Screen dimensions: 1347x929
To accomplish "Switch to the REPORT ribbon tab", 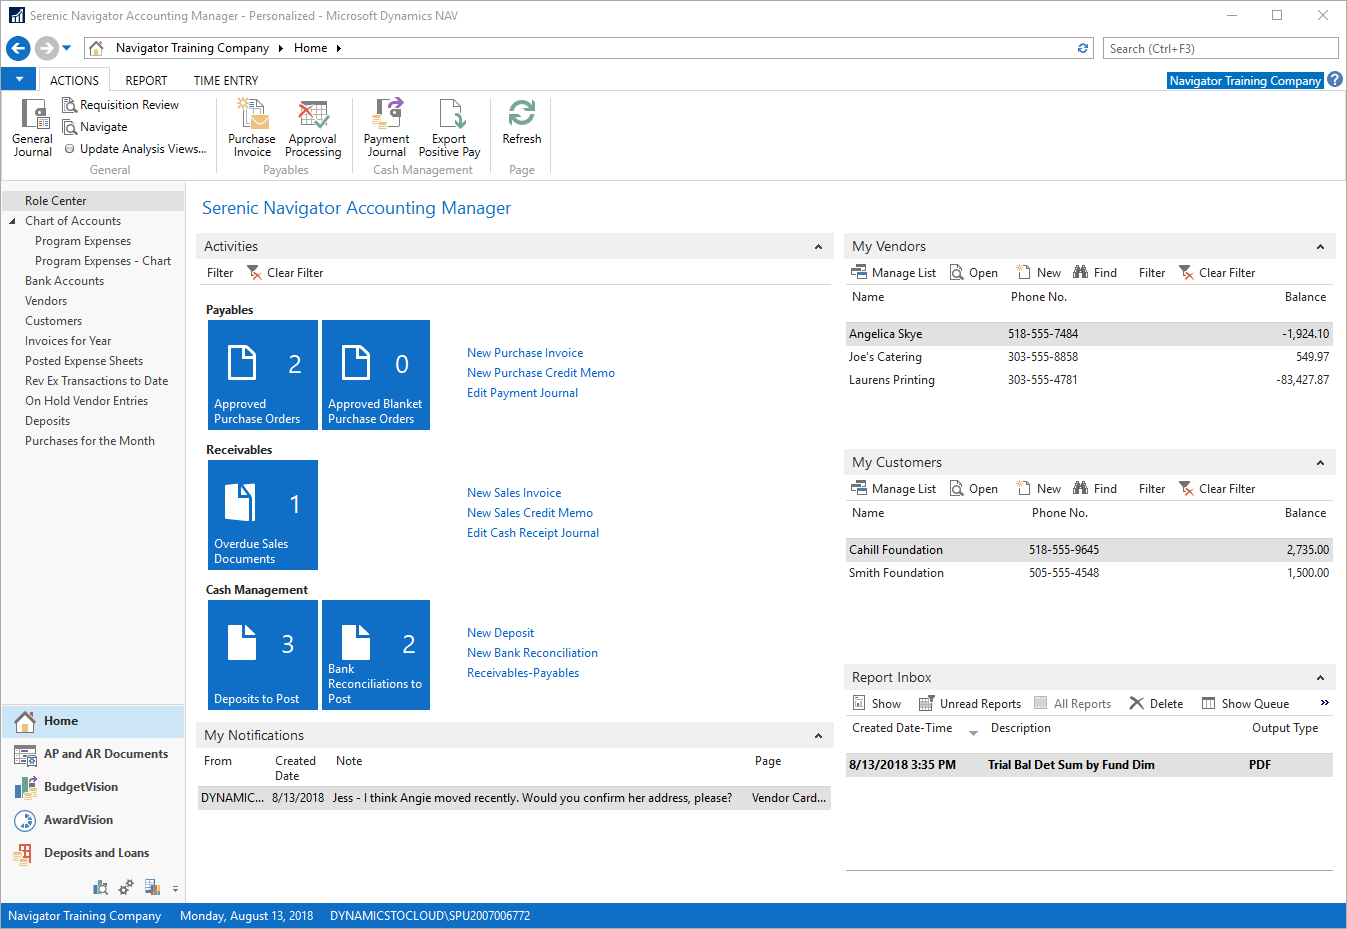I will pyautogui.click(x=146, y=81).
